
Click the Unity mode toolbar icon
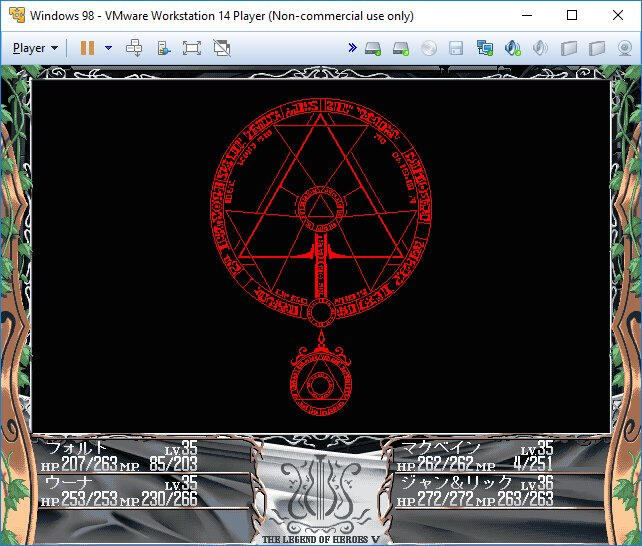click(164, 48)
